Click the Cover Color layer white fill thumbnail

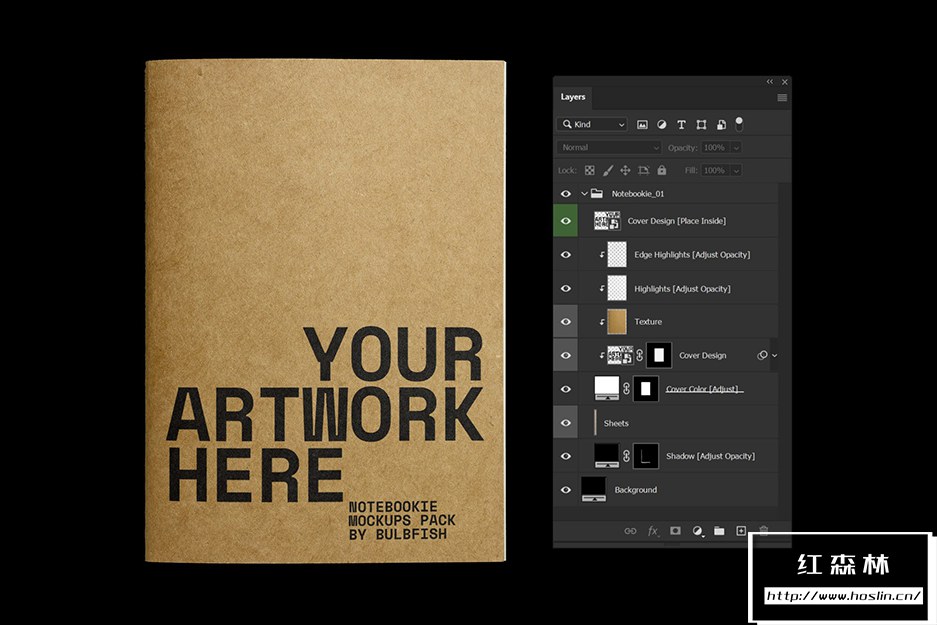[607, 389]
